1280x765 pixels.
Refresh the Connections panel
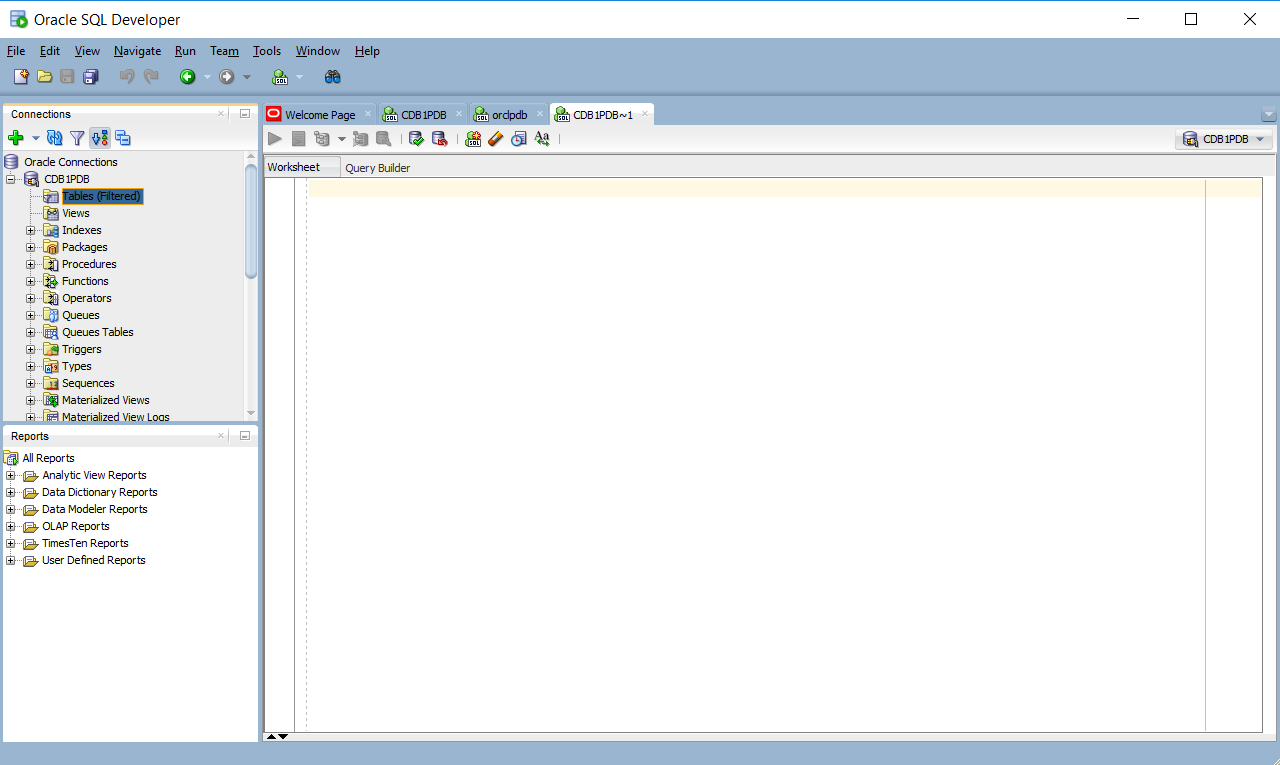coord(55,138)
